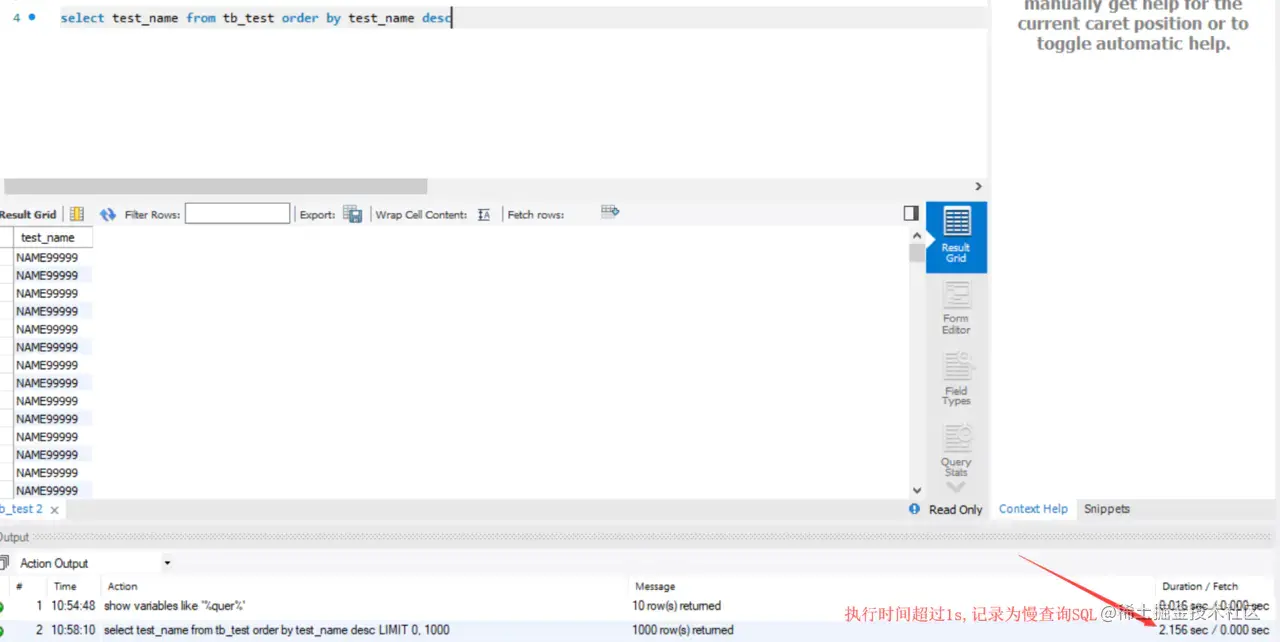Click in the SQL query on line 4
This screenshot has height=642, width=1280.
click(255, 18)
